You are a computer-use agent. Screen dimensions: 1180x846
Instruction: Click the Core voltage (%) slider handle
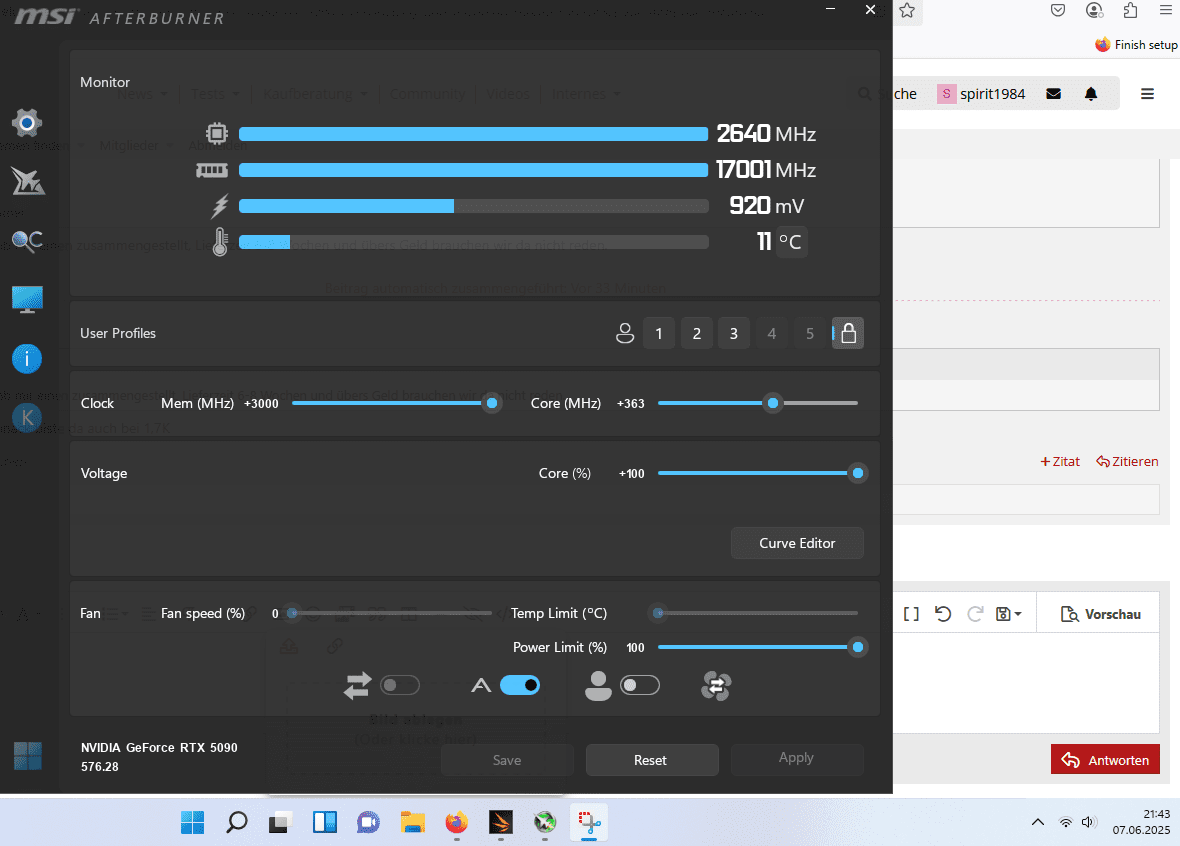[857, 473]
